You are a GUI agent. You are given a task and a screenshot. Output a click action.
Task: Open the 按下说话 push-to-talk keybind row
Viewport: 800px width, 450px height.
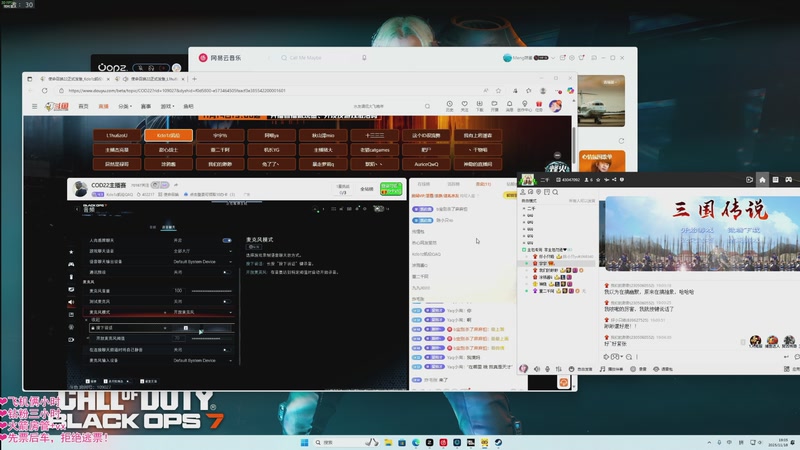coord(161,328)
